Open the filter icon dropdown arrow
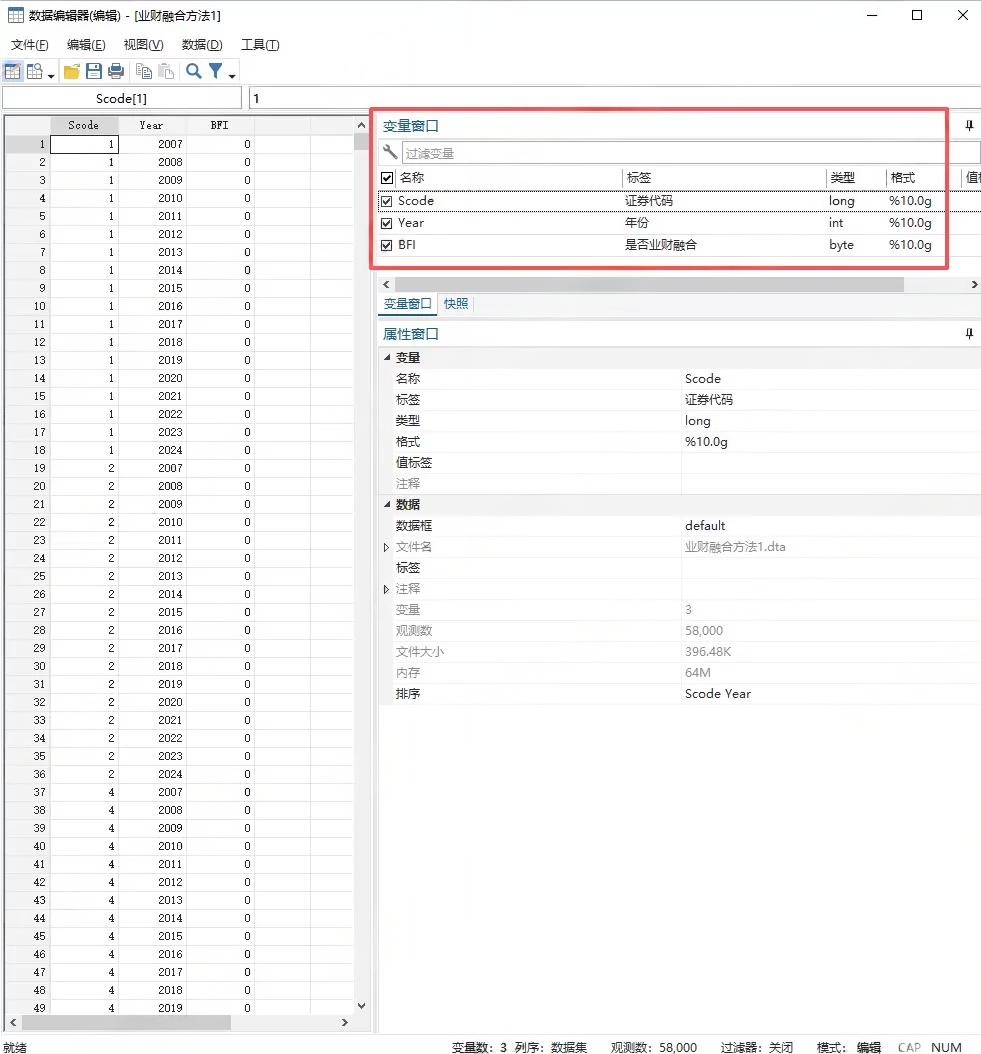This screenshot has width=981, height=1054. (232, 75)
